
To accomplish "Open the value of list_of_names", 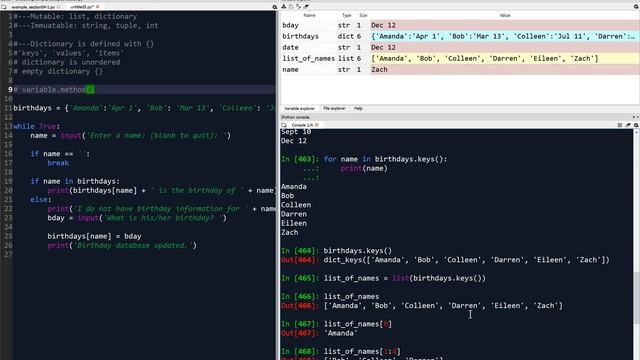I will (x=504, y=58).
